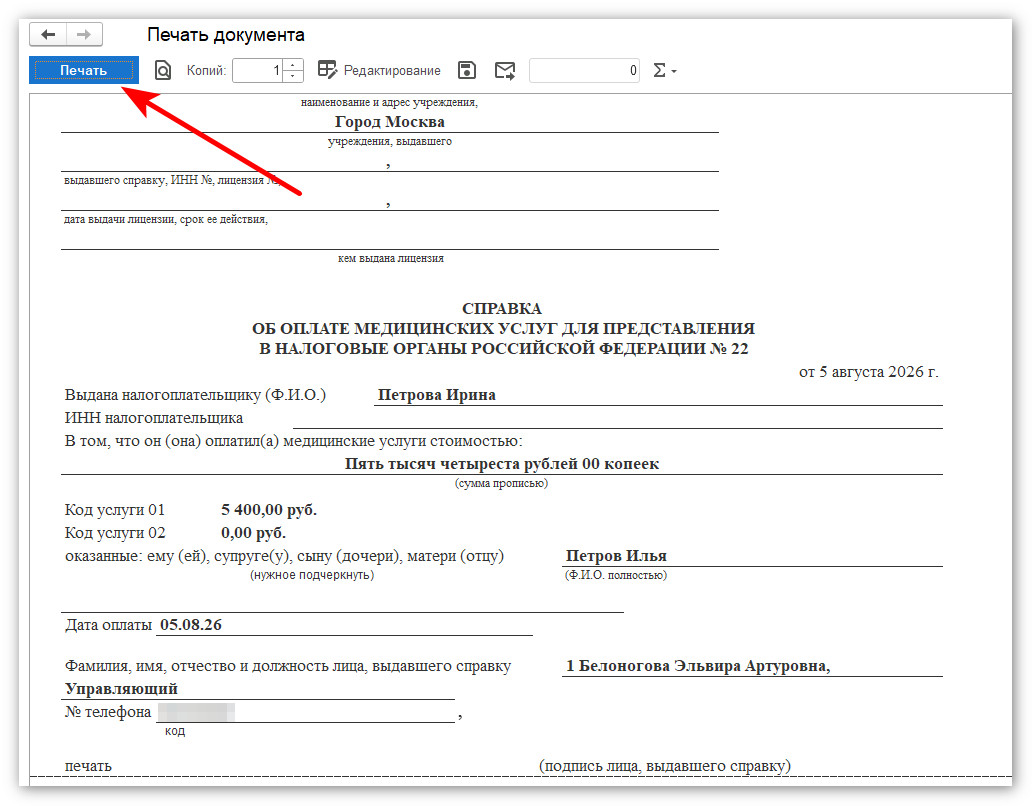This screenshot has width=1032, height=806.
Task: Click the sum value field showing 0
Action: click(584, 70)
